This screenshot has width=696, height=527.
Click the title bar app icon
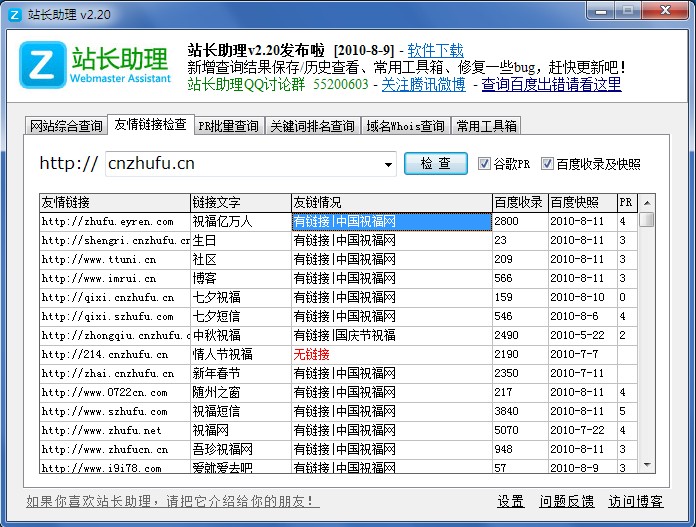coord(15,15)
